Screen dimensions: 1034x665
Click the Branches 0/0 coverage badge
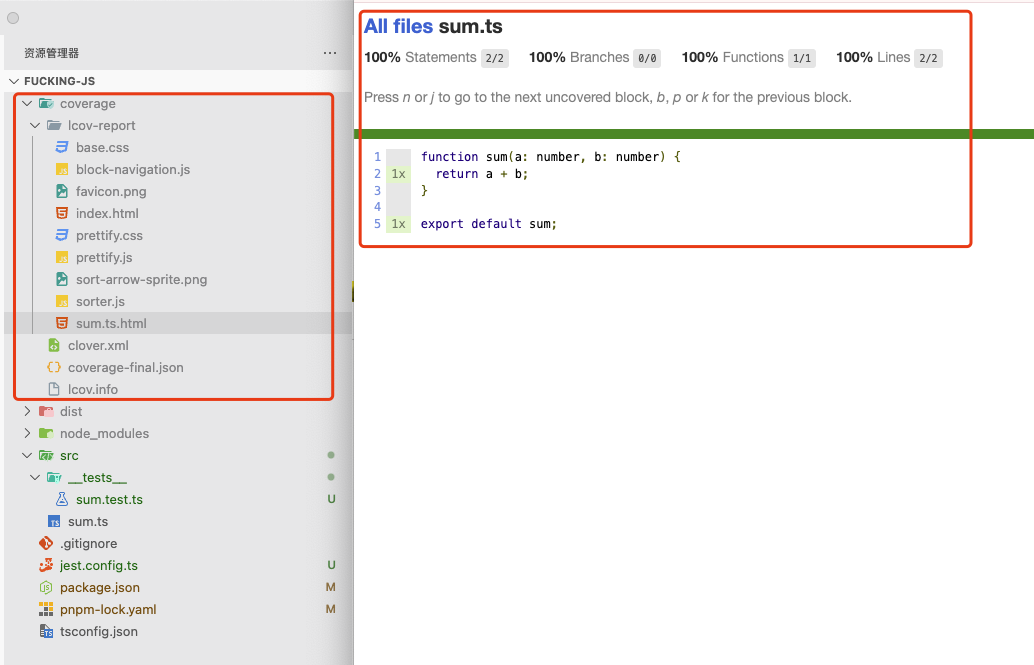coord(647,58)
